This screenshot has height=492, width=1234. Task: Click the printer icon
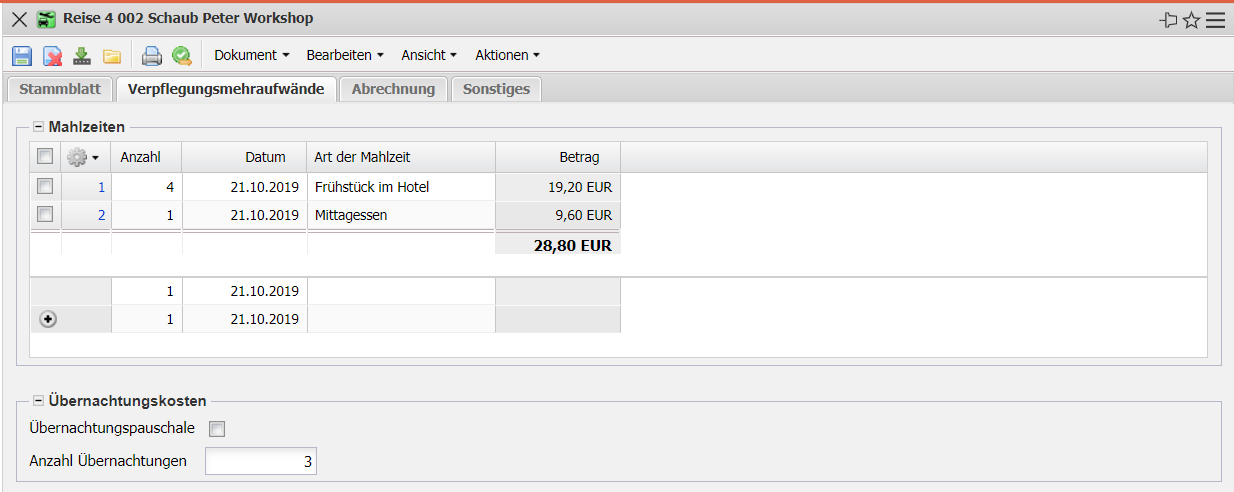pos(151,56)
